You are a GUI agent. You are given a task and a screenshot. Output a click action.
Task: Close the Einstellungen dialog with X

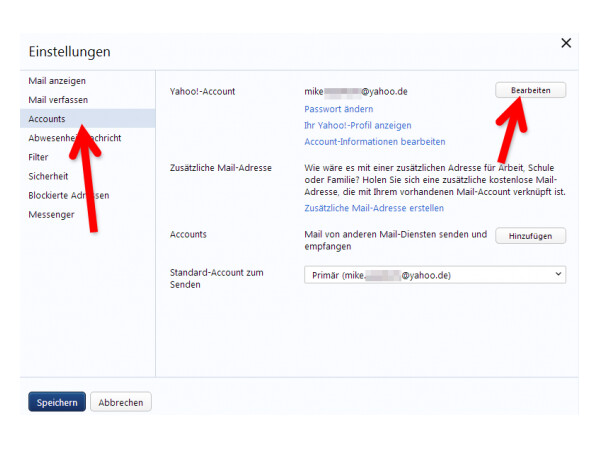coord(566,43)
